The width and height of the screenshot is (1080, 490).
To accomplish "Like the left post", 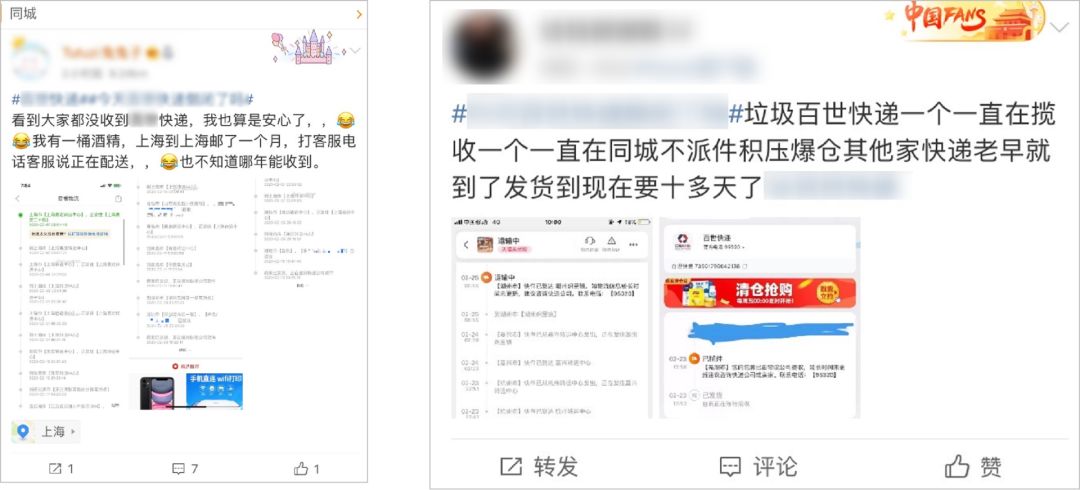I will 307,469.
